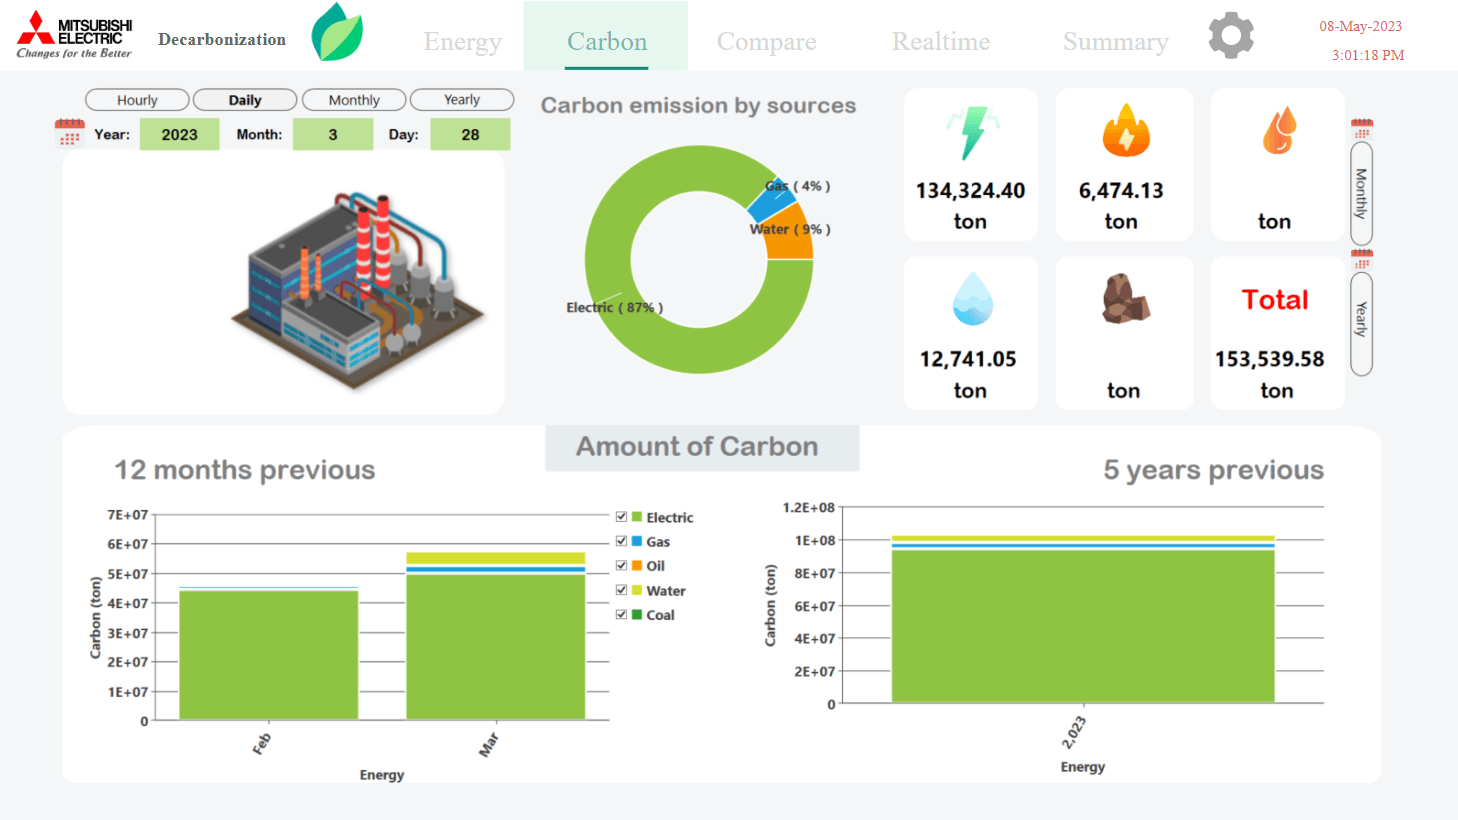Expand the Monthly side panel on the right
Viewport: 1458px width, 820px height.
tap(1359, 197)
